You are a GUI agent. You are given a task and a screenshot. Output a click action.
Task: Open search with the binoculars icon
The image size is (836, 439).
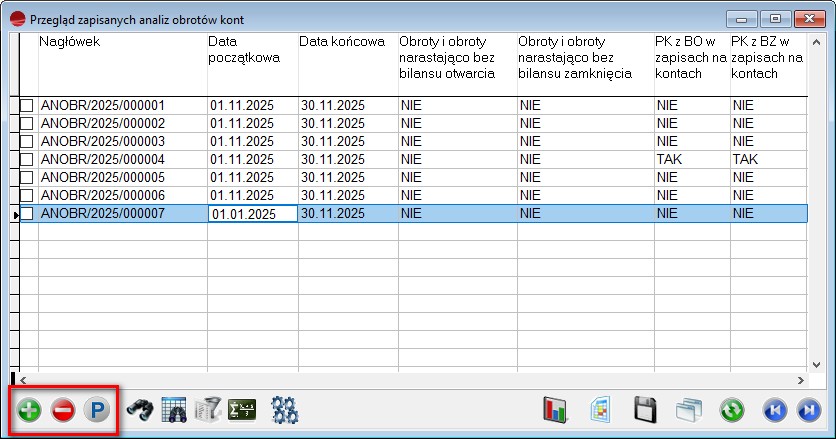click(138, 410)
